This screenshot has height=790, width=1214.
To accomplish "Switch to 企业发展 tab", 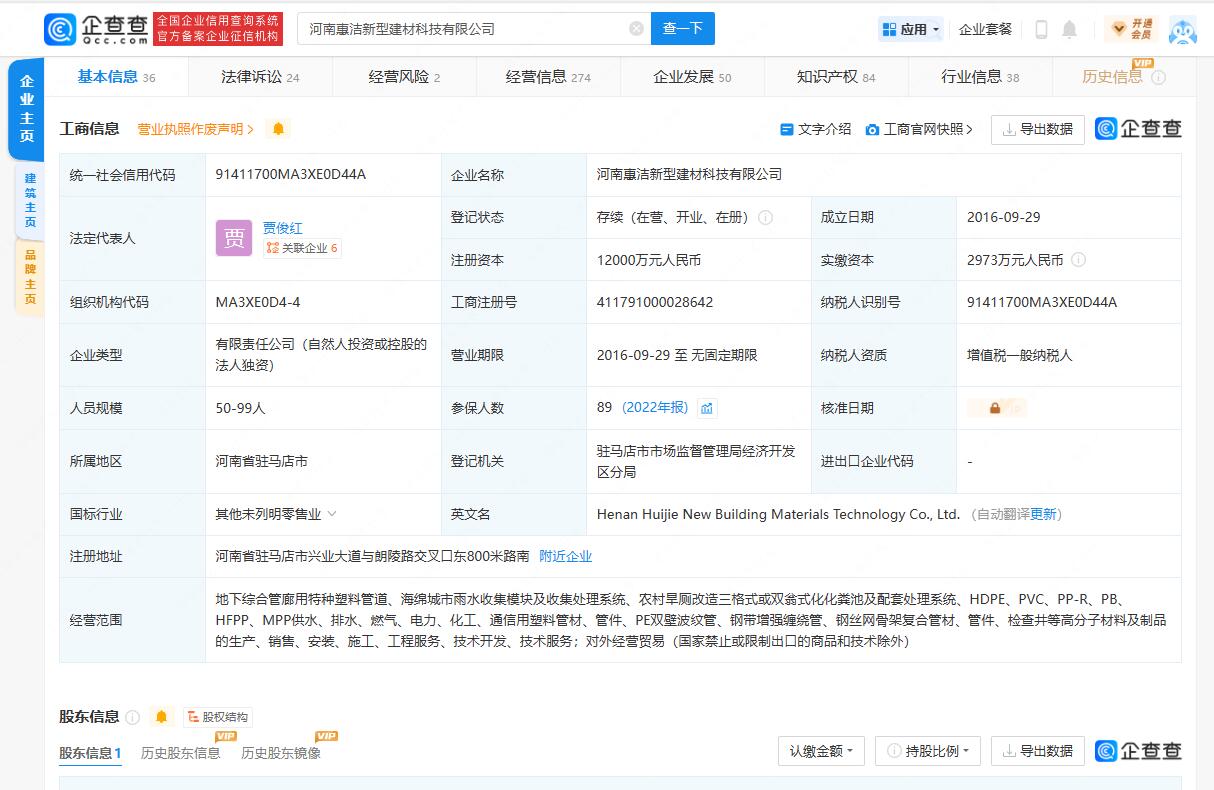I will [x=692, y=77].
